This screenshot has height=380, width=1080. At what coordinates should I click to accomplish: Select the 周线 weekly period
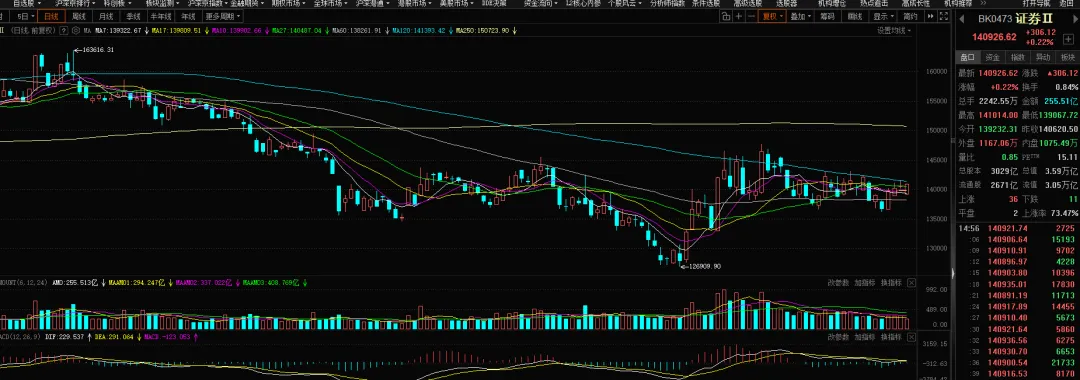[79, 16]
